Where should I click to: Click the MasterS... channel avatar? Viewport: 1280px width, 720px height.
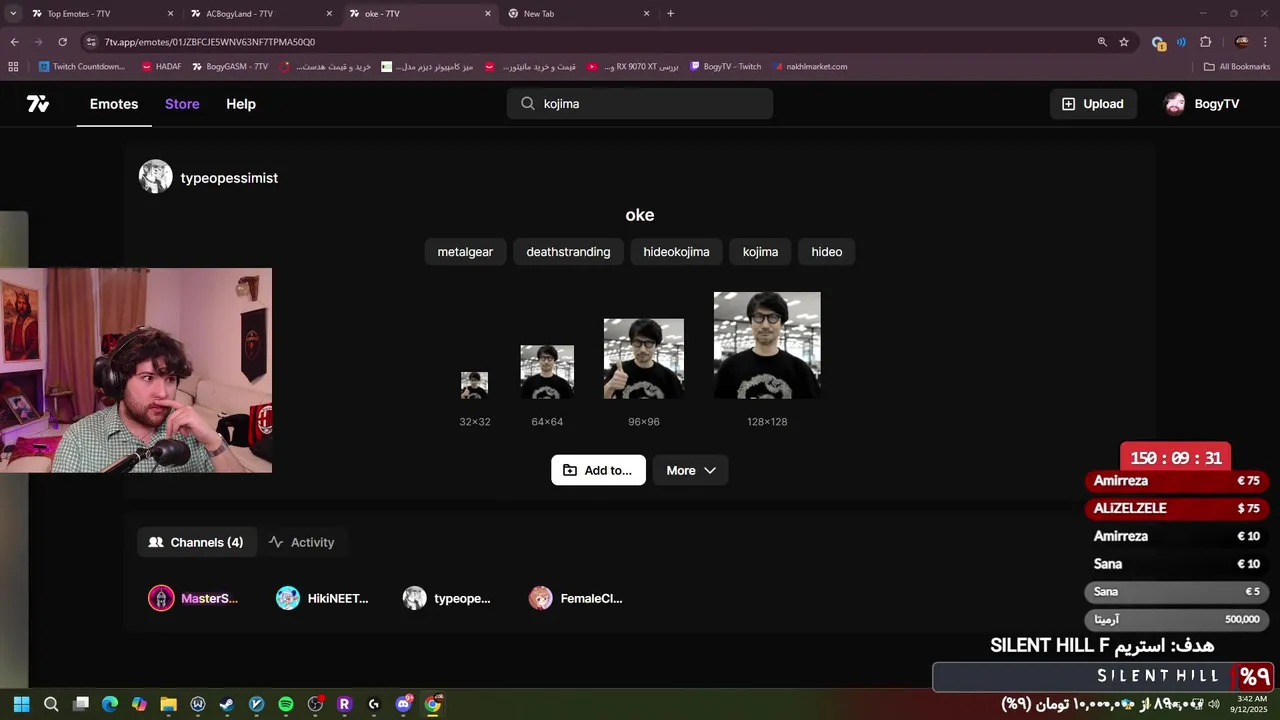click(x=161, y=598)
